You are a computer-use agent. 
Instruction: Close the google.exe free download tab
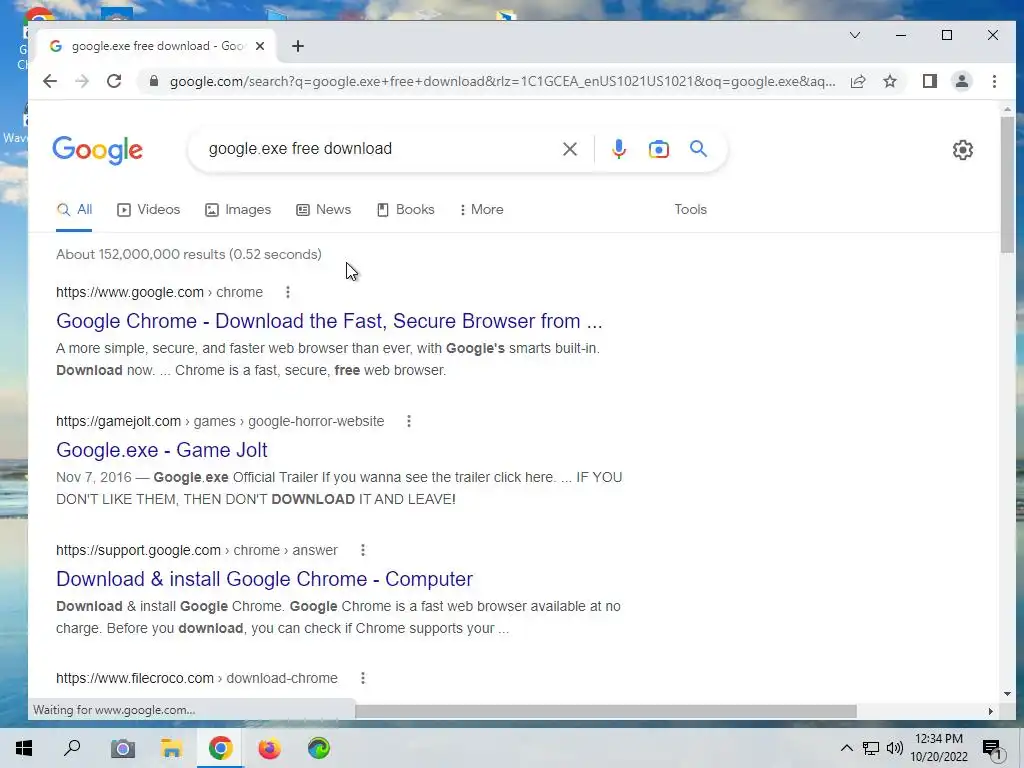tap(260, 46)
